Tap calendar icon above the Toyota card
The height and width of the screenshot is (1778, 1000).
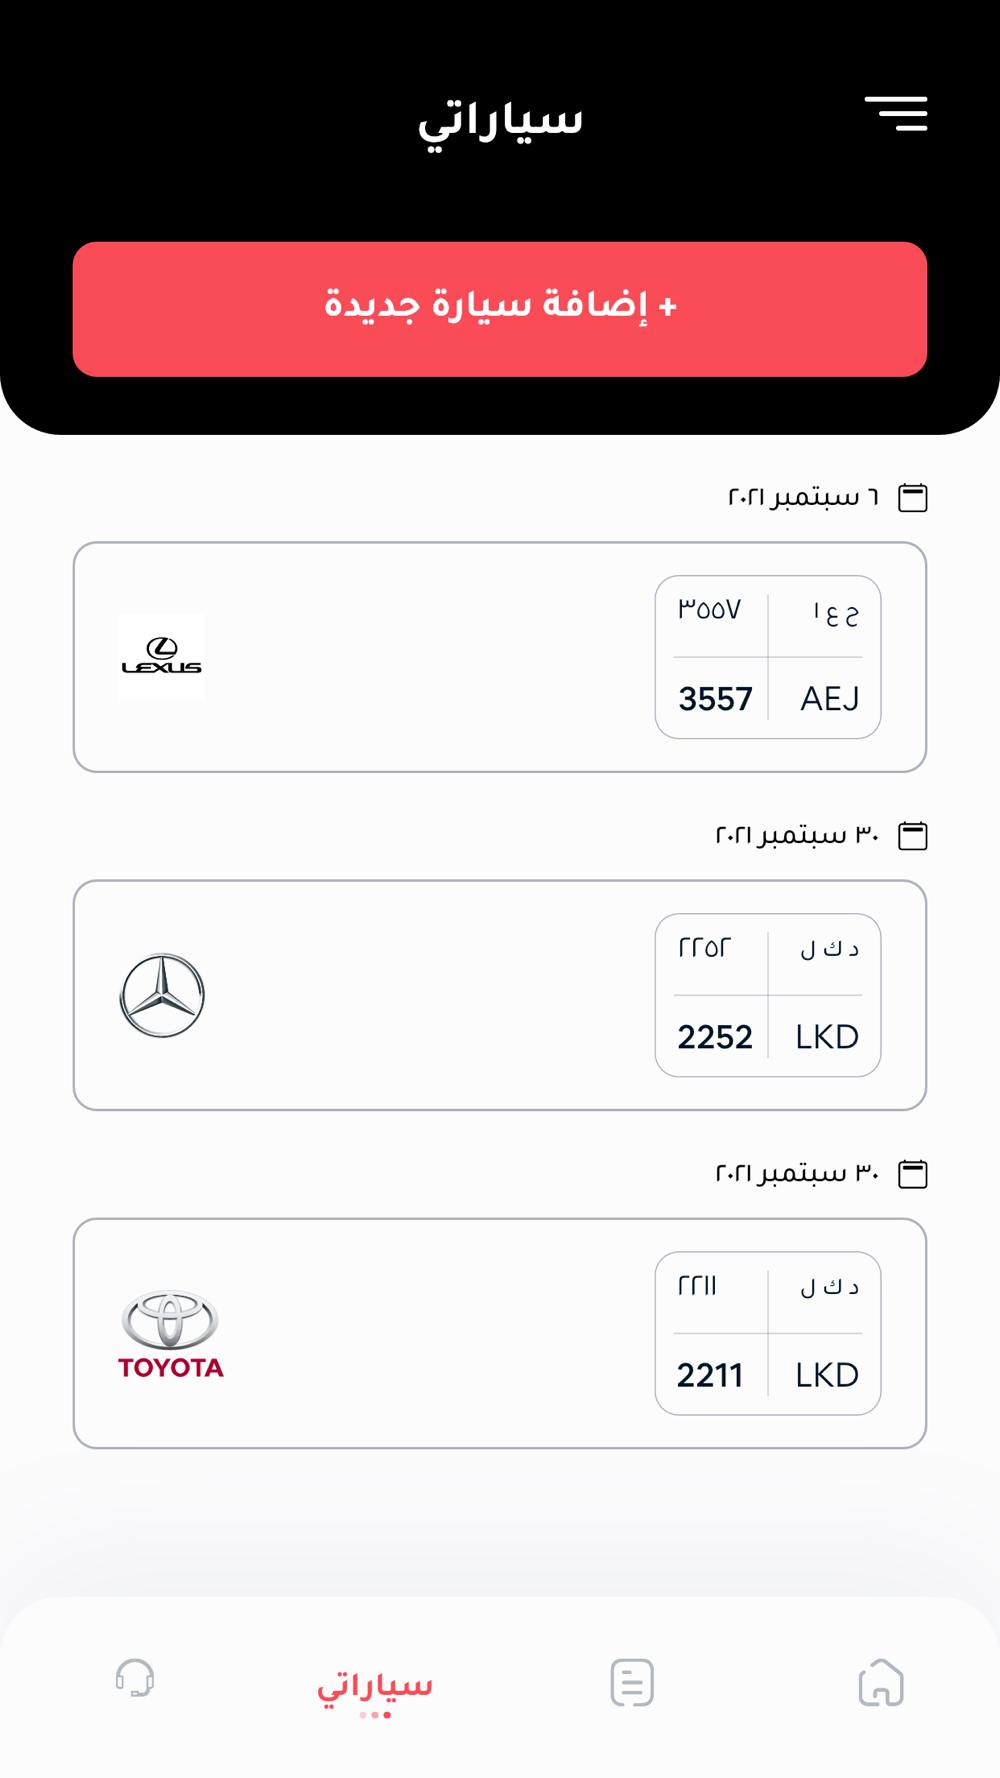point(913,1173)
